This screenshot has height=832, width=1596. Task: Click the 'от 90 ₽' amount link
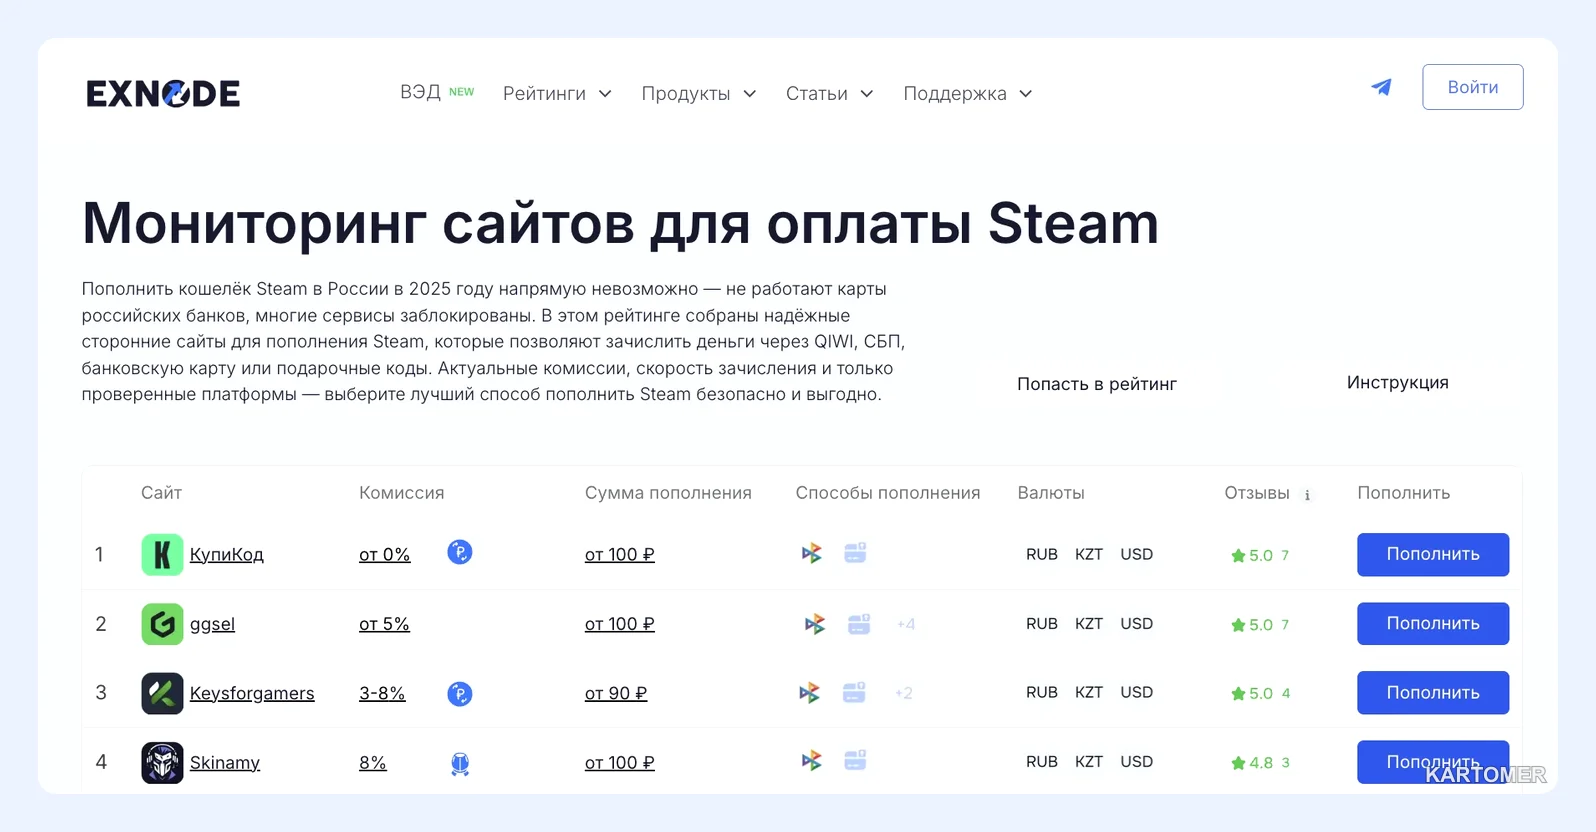coord(616,693)
